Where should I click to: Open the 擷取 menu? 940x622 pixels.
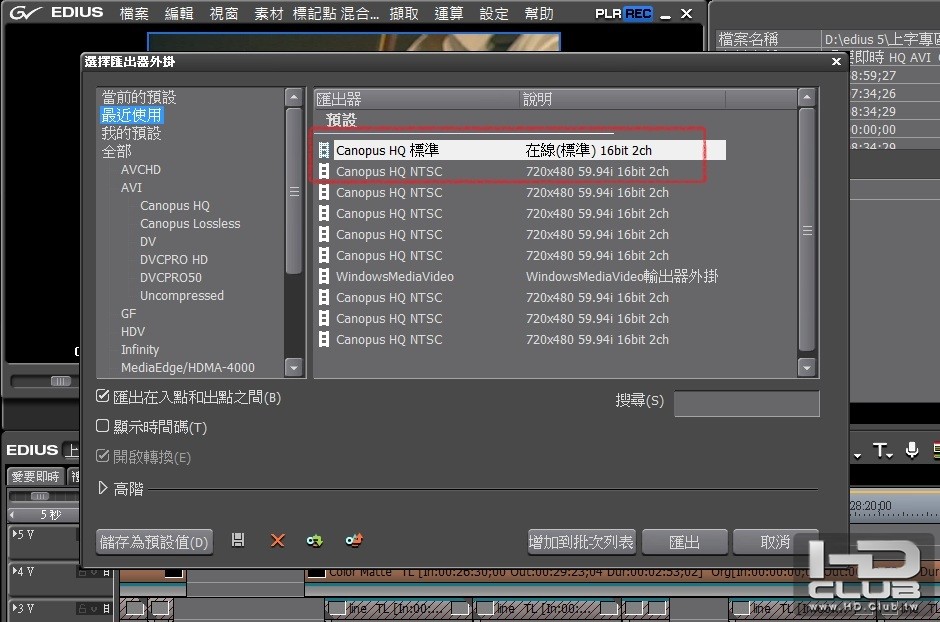404,13
